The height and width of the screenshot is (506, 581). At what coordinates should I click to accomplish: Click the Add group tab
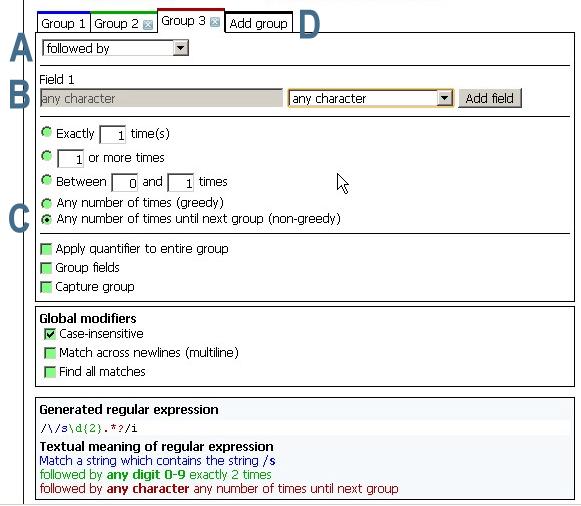[x=258, y=23]
